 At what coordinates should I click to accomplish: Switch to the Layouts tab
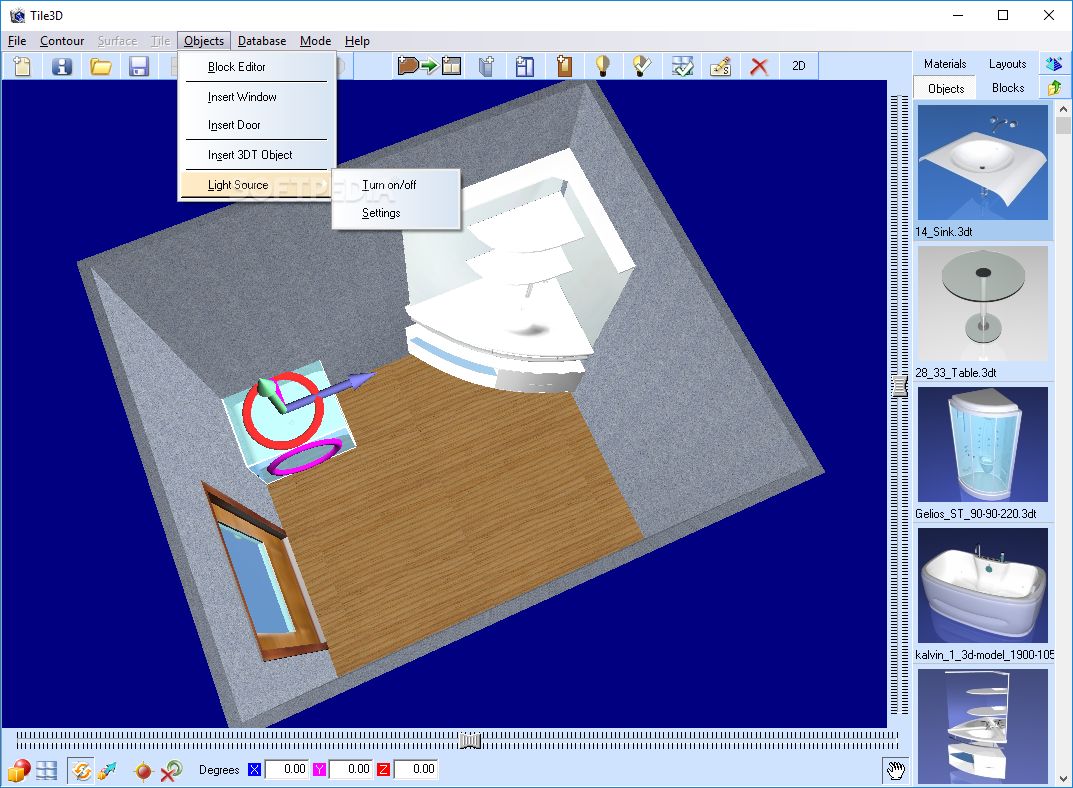click(1007, 64)
